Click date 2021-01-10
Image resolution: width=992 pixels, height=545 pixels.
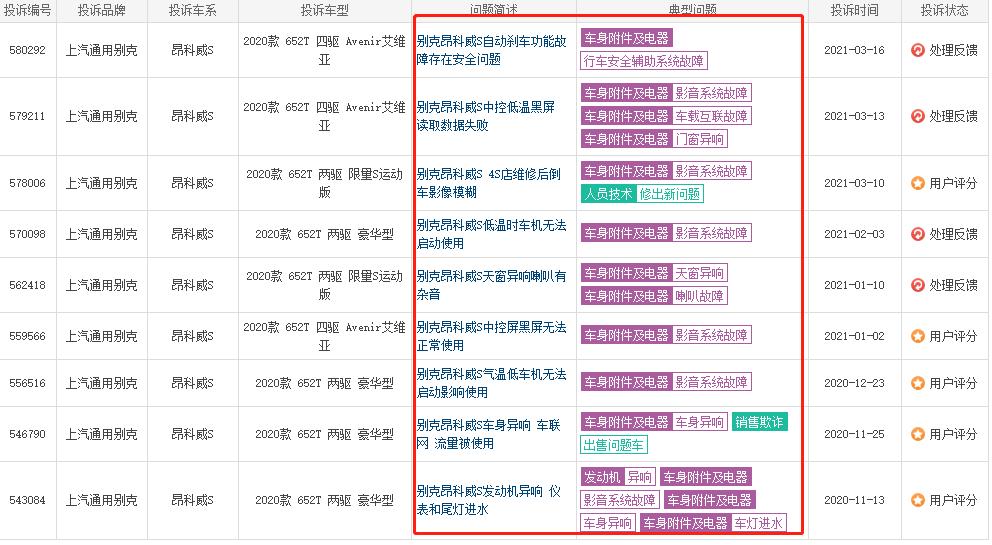pyautogui.click(x=854, y=285)
